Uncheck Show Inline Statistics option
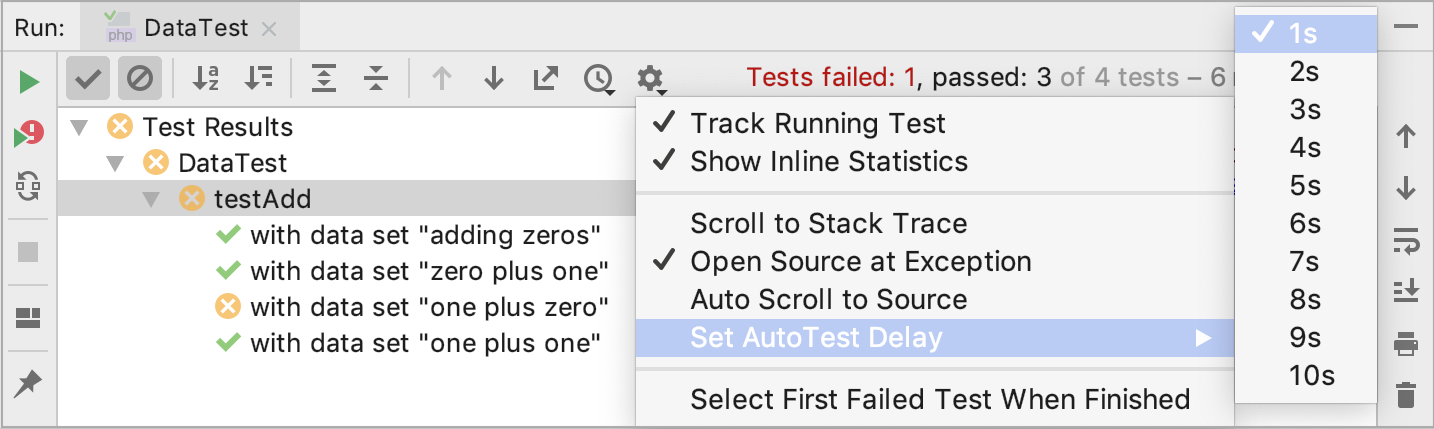1434x429 pixels. [828, 162]
